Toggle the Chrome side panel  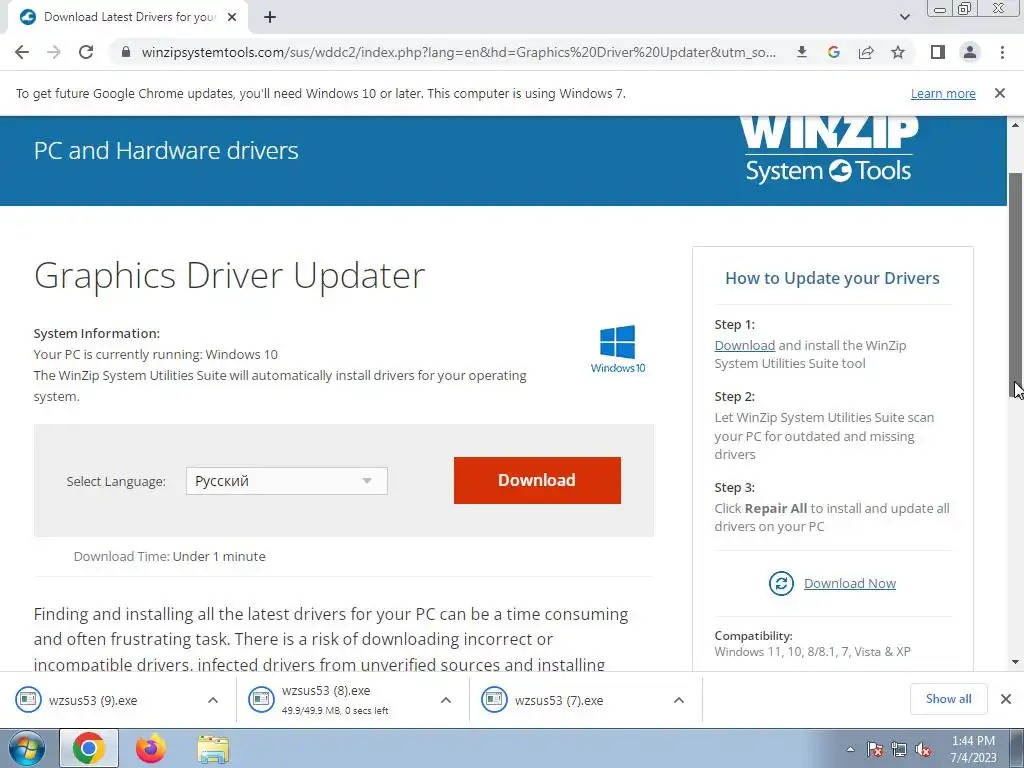pyautogui.click(x=938, y=52)
